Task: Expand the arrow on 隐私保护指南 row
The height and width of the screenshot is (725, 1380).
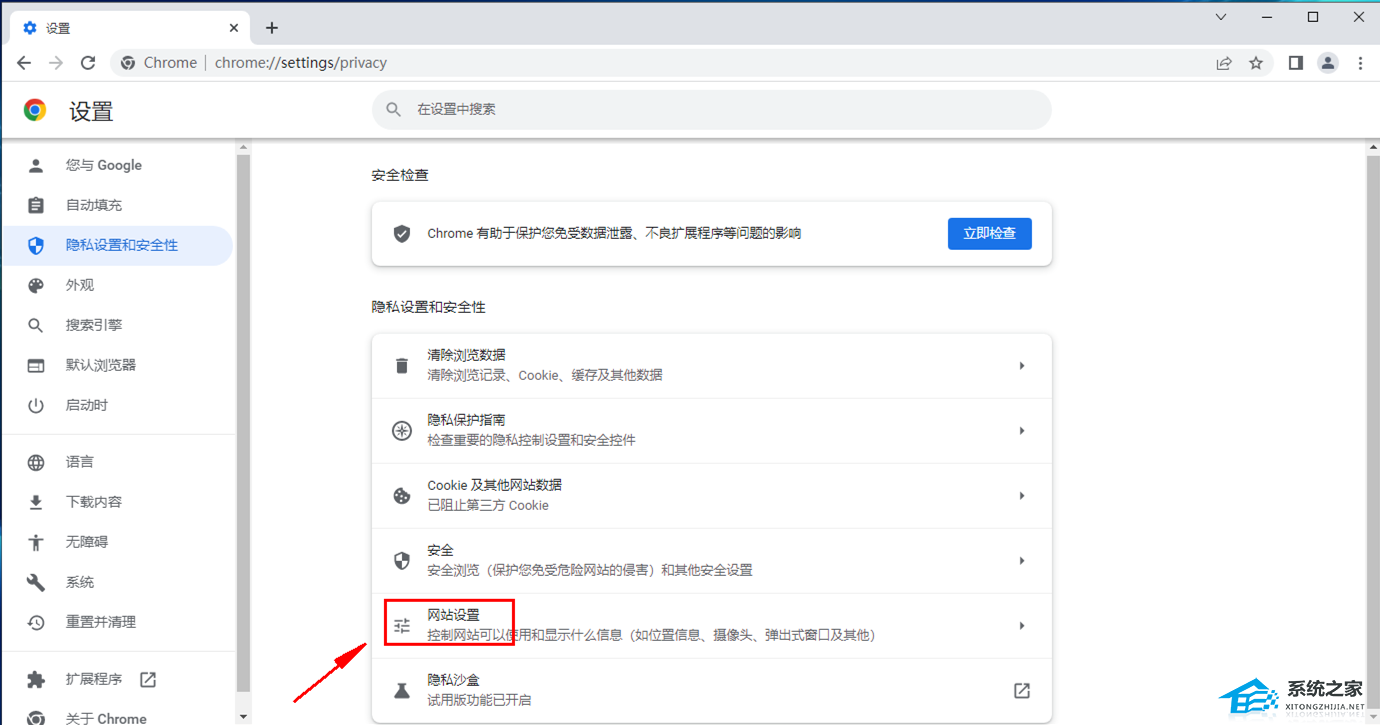Action: (1022, 431)
